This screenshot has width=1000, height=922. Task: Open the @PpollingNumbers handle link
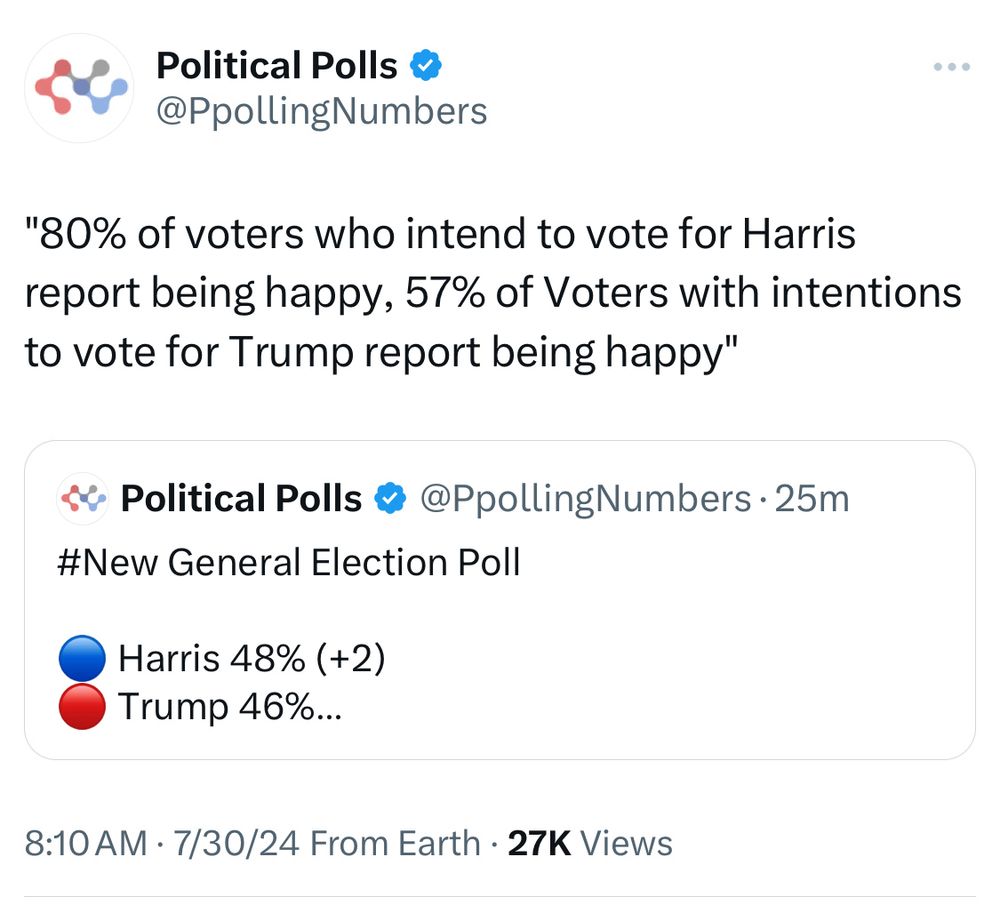[x=321, y=112]
